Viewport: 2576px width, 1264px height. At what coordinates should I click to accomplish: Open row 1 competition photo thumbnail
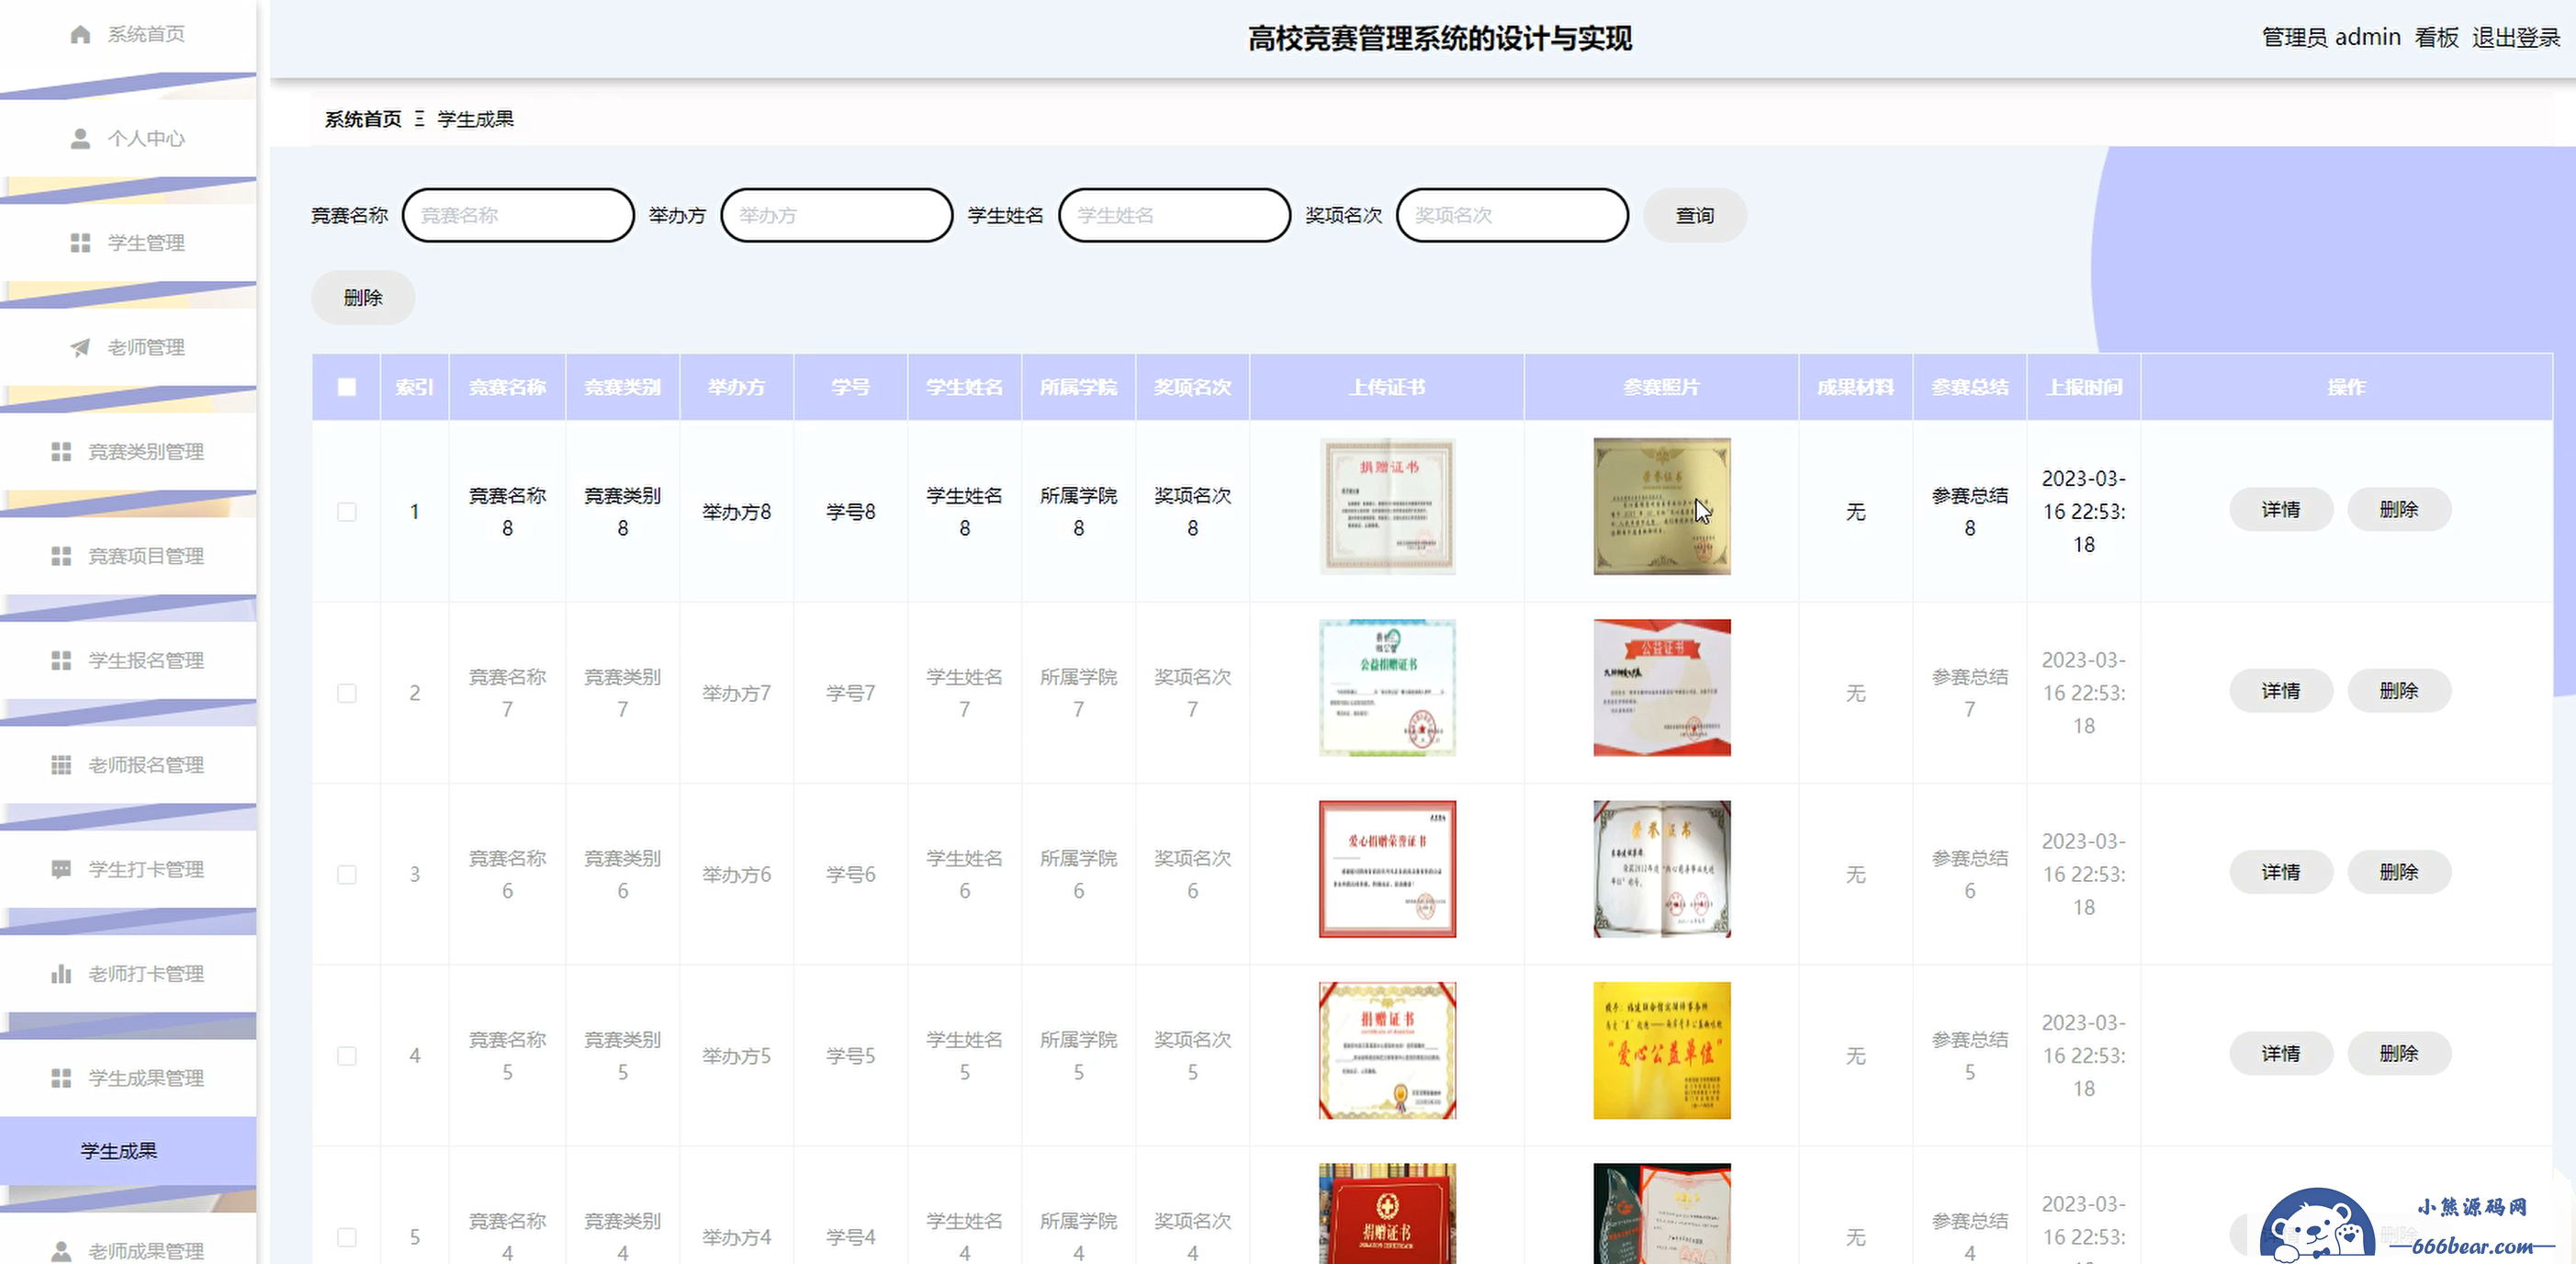pyautogui.click(x=1662, y=506)
